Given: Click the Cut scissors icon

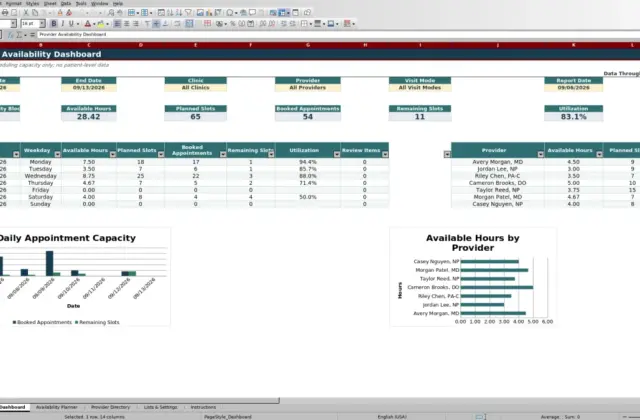Looking at the screenshot, I should [x=26, y=13].
